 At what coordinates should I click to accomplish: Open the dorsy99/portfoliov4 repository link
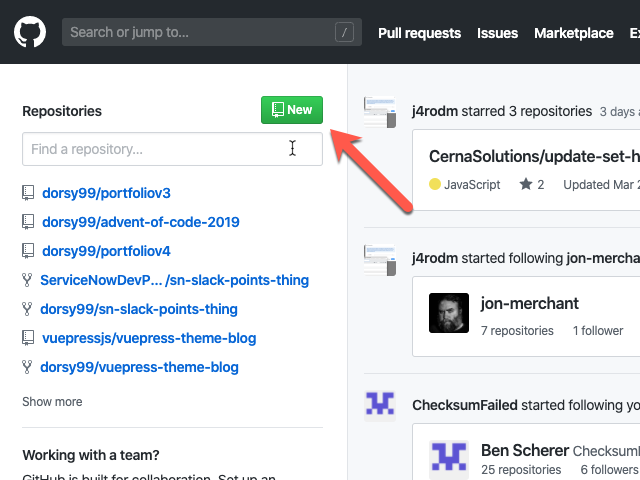[x=106, y=251]
